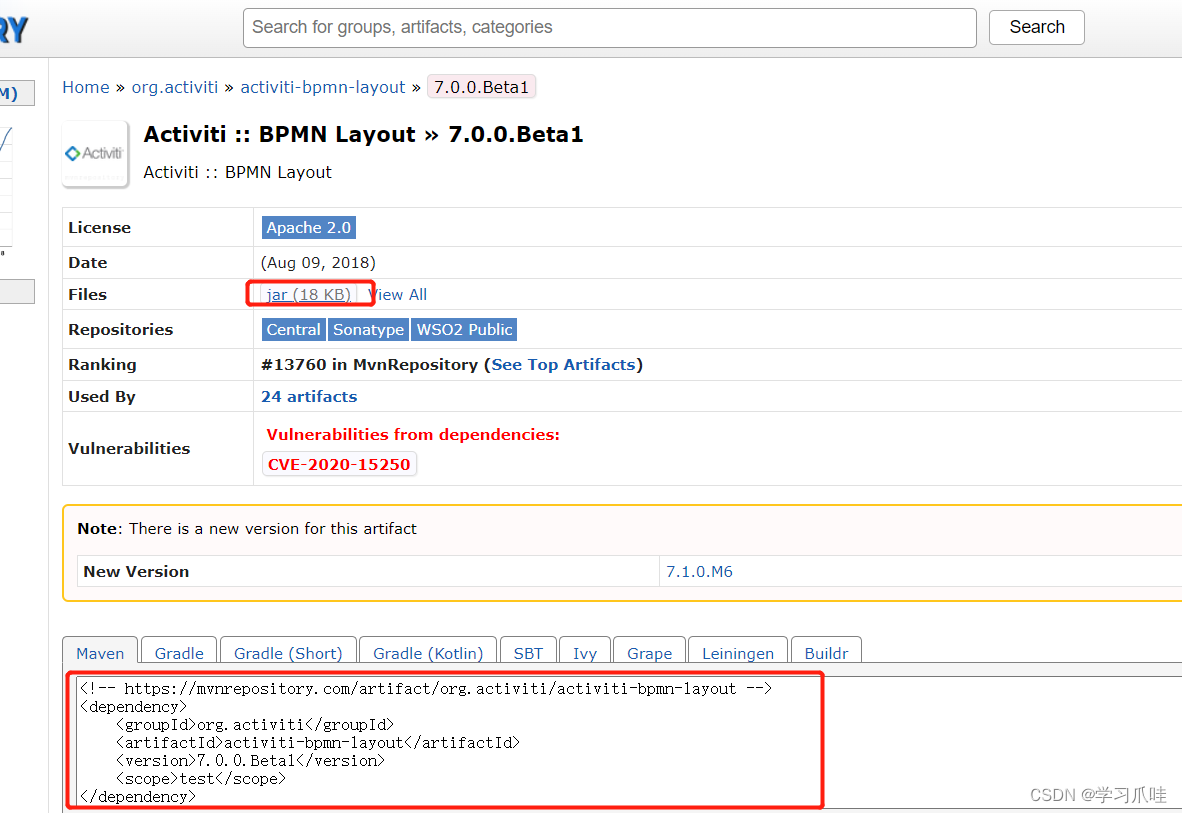Open the 24 artifacts link

click(309, 397)
